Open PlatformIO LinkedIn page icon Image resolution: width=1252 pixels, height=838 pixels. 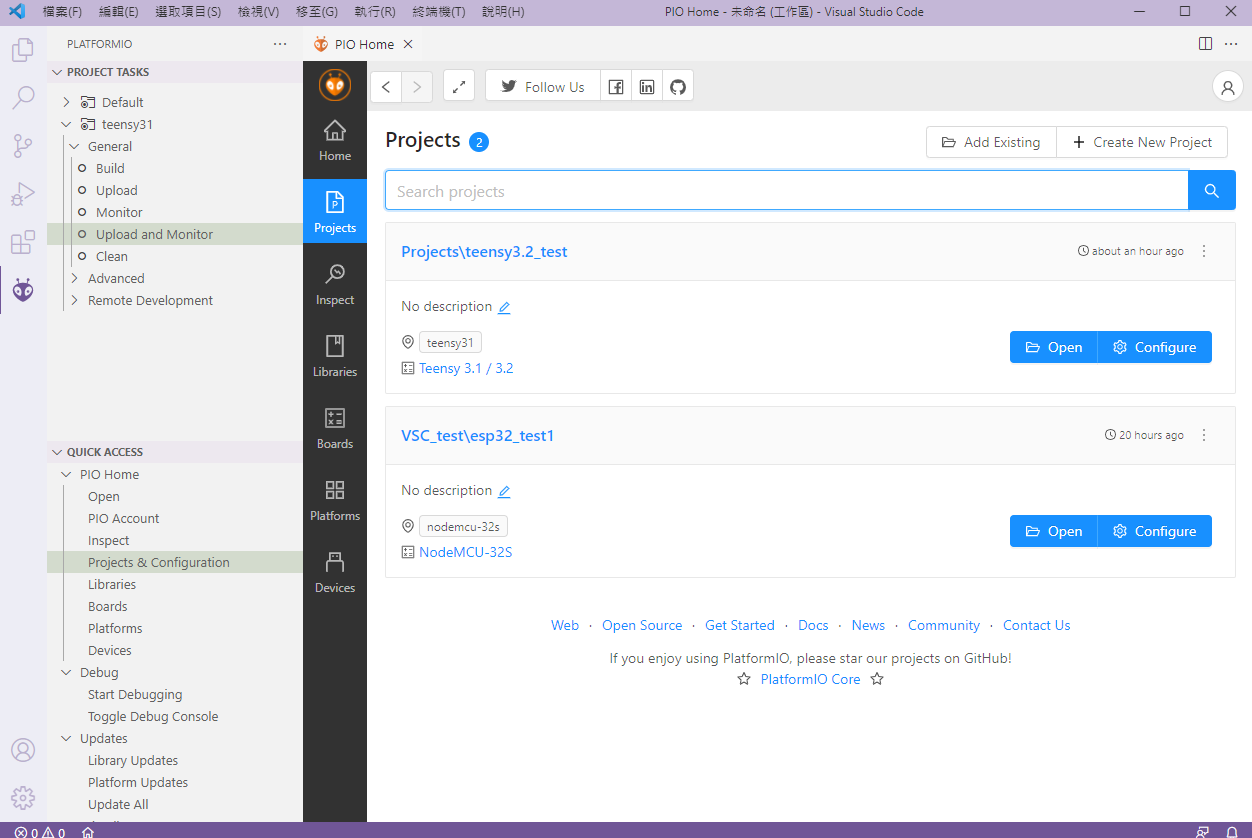[x=647, y=86]
